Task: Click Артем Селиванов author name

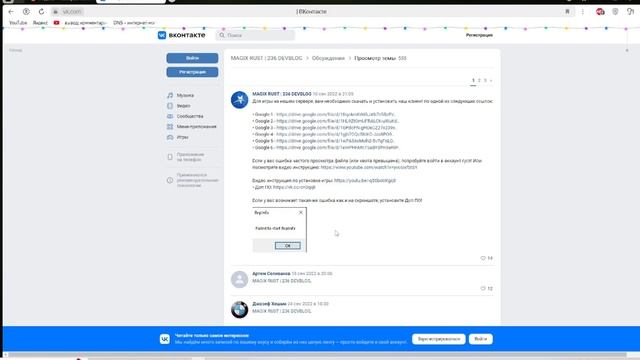Action: point(271,274)
